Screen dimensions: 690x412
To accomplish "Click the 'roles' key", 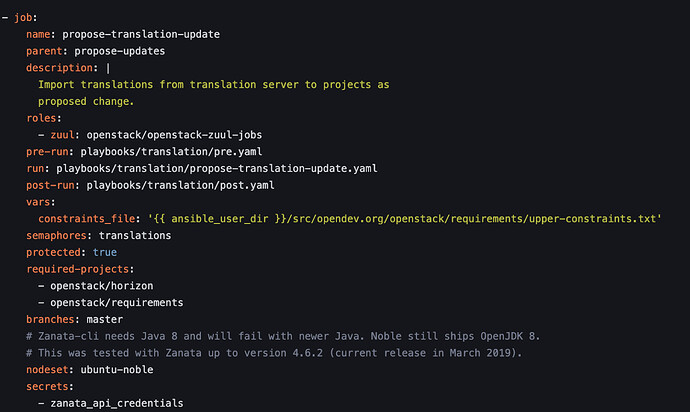I will point(43,118).
